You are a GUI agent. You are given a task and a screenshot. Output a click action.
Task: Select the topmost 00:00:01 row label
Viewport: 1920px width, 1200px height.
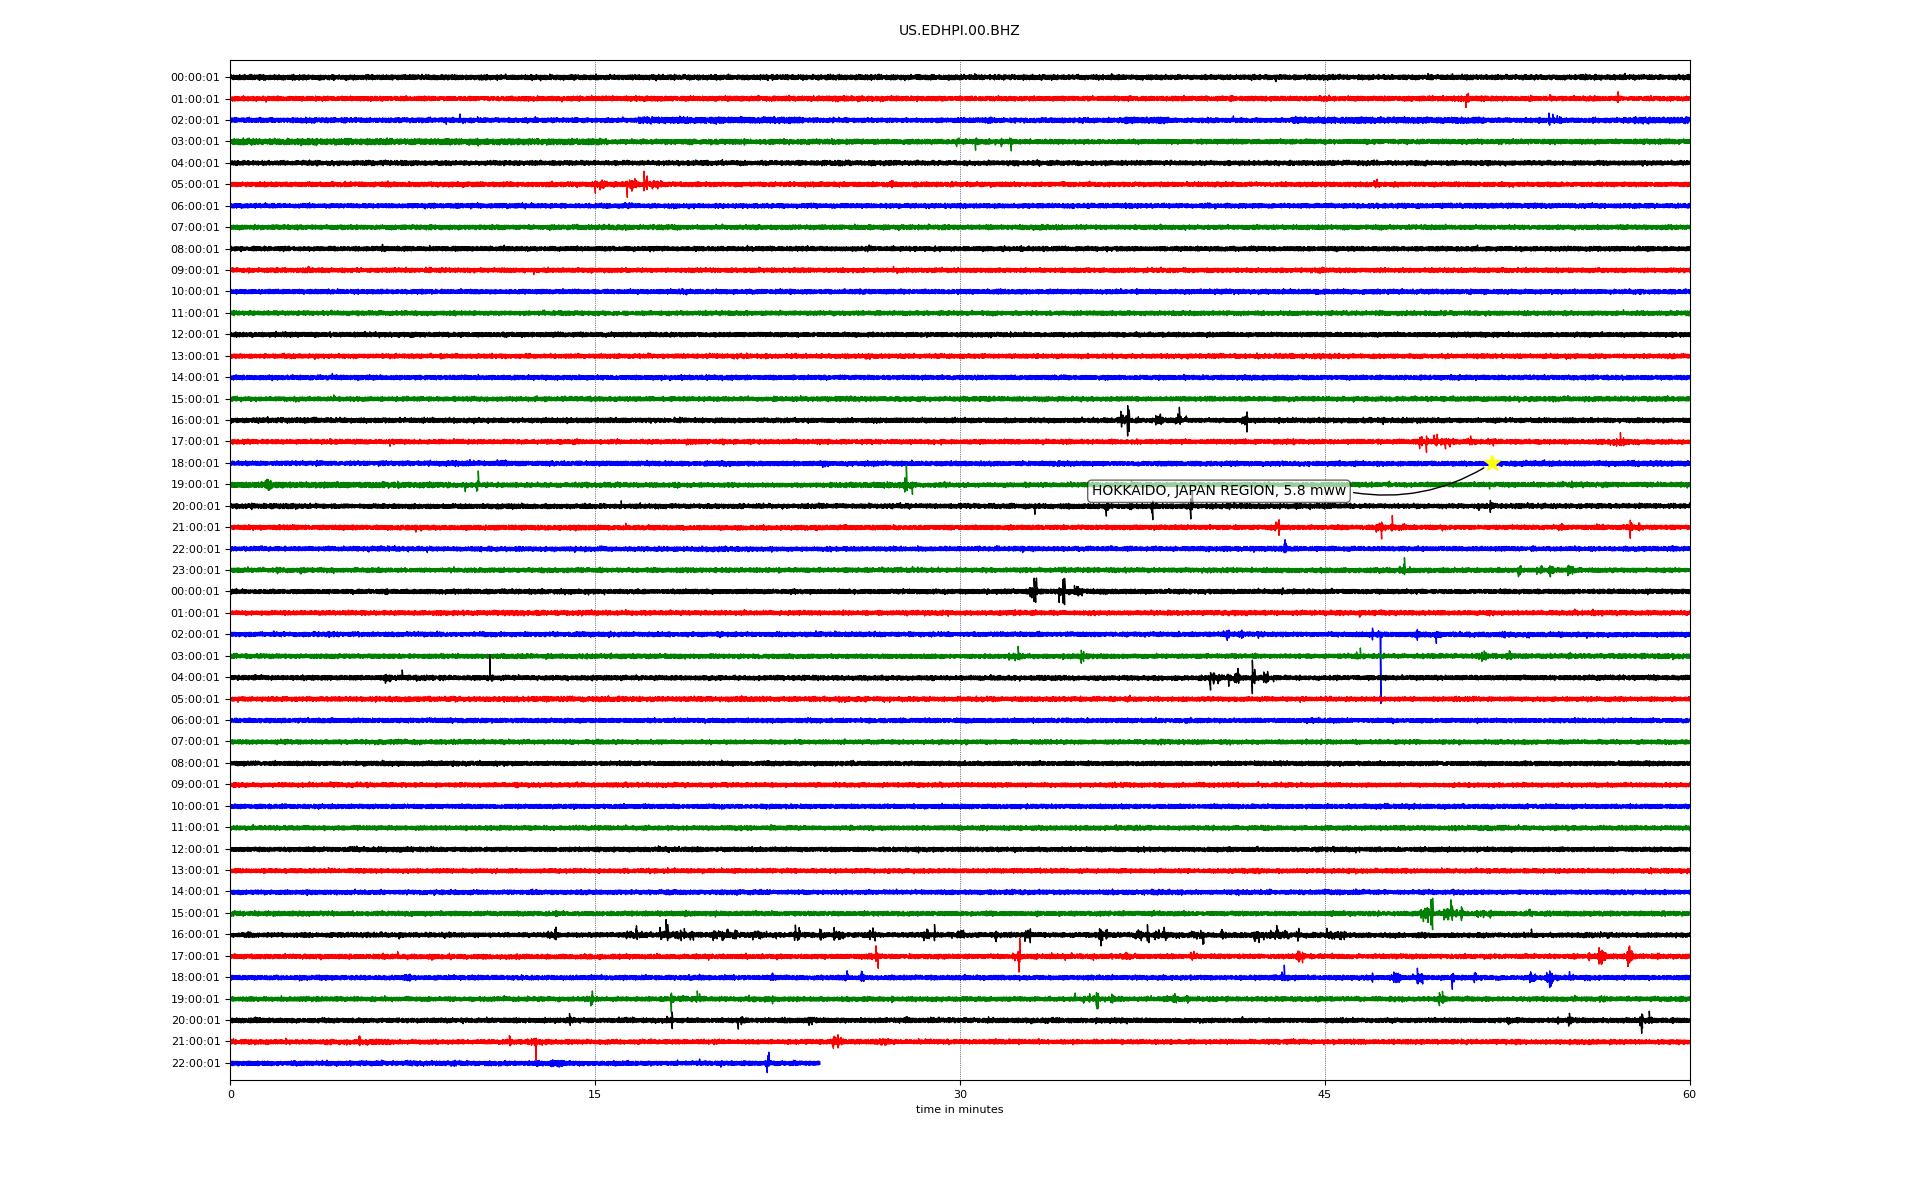coord(195,78)
